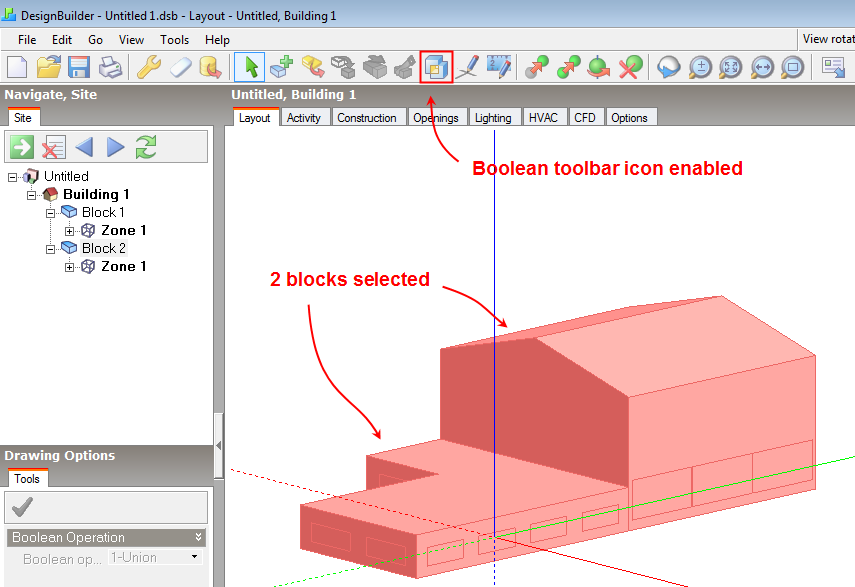Viewport: 855px width, 587px height.
Task: Collapse the Block 1 tree node
Action: 51,213
